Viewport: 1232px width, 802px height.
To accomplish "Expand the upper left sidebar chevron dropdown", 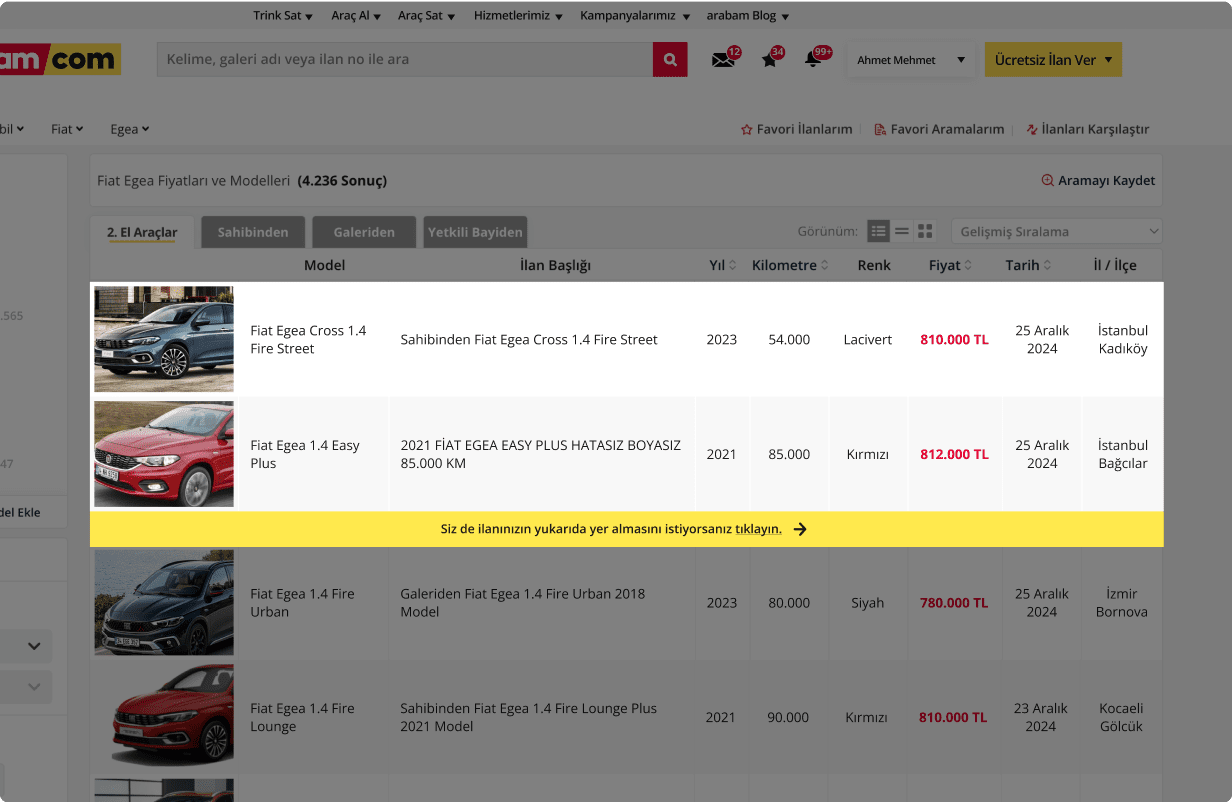I will [33, 646].
